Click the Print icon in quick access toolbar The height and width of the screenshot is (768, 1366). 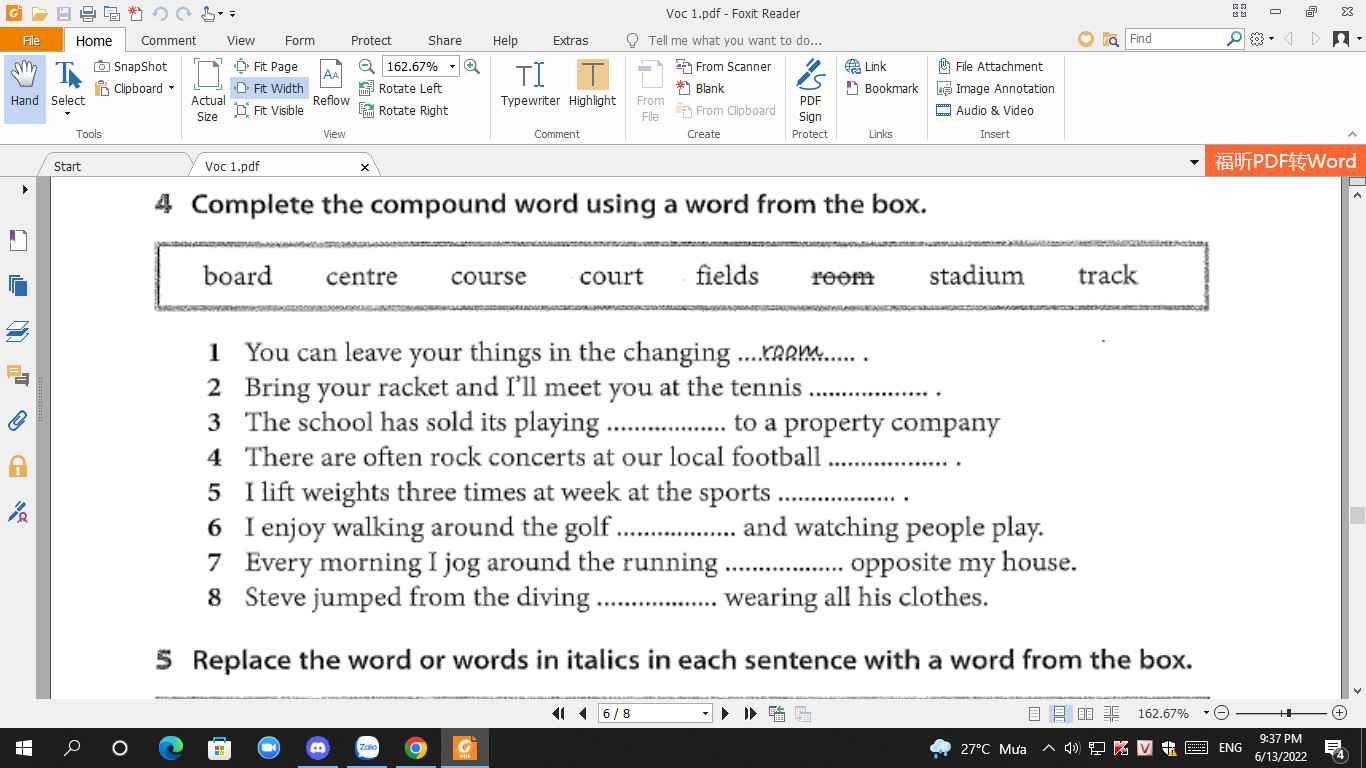coord(87,14)
